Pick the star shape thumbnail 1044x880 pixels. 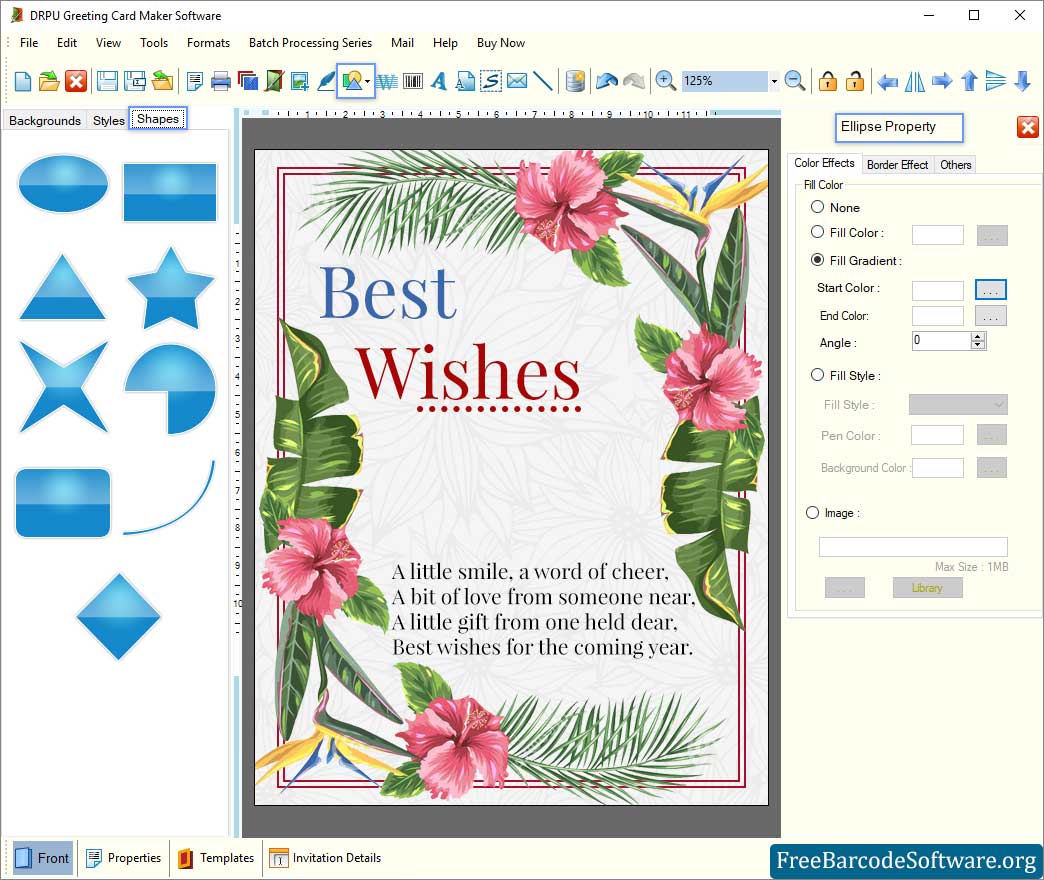point(170,288)
